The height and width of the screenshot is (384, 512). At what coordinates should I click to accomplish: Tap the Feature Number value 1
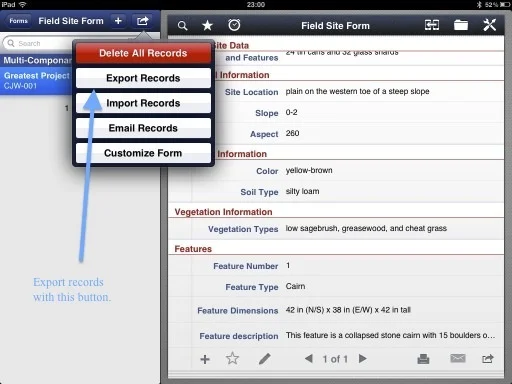pyautogui.click(x=288, y=265)
